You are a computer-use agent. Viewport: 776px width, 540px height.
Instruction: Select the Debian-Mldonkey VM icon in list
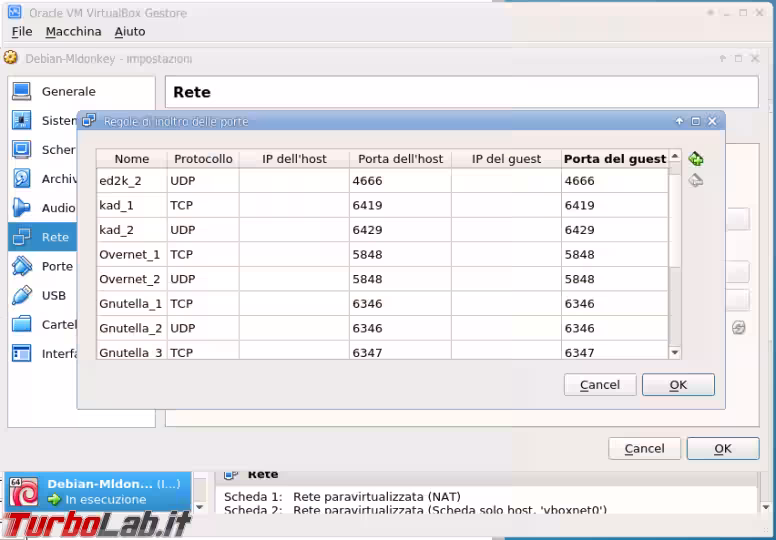click(x=24, y=493)
